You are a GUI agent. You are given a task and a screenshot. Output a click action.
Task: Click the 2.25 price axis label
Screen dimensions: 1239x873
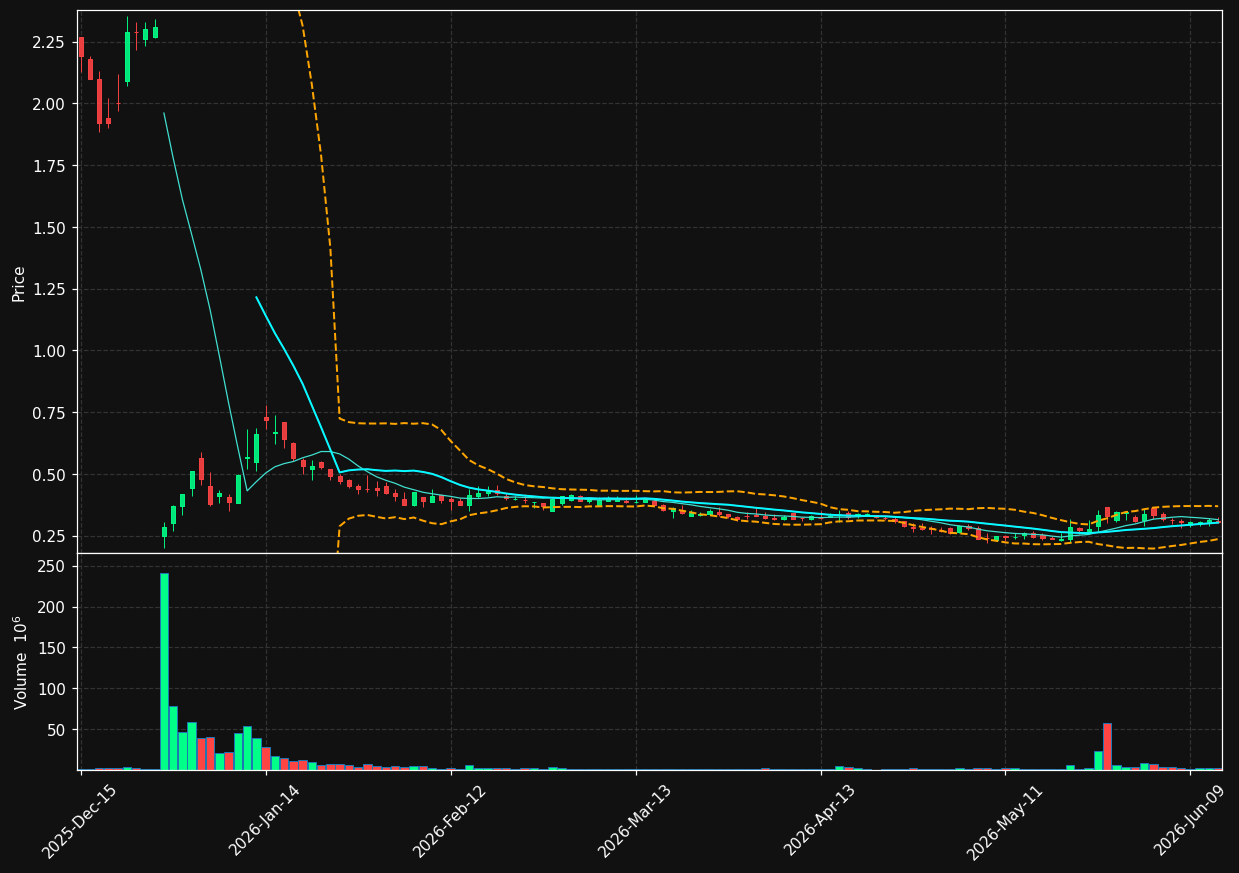(x=50, y=43)
